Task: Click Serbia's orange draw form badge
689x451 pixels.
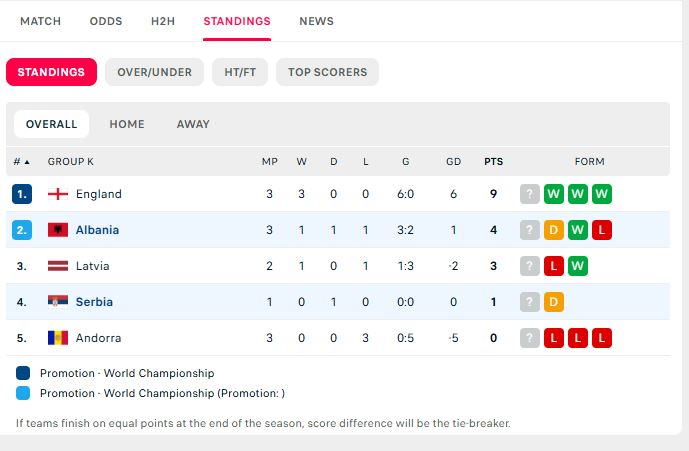Action: [x=553, y=302]
